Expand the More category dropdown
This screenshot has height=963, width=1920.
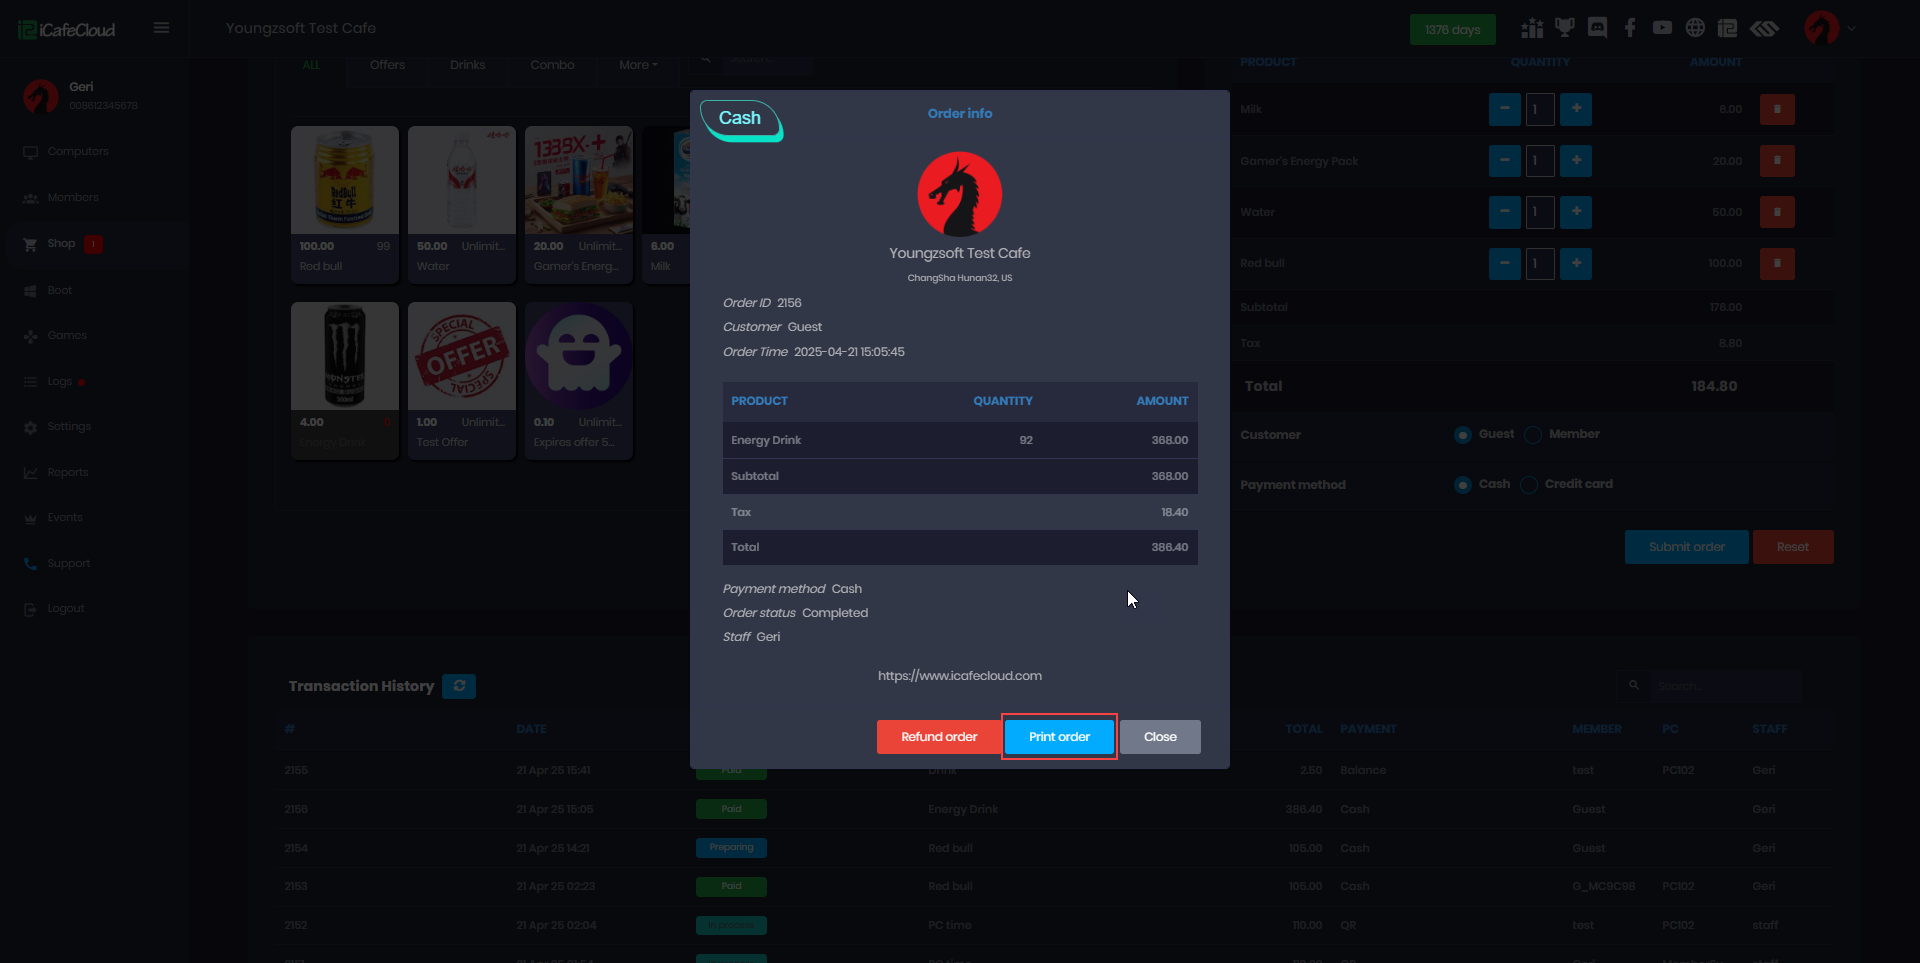click(638, 65)
